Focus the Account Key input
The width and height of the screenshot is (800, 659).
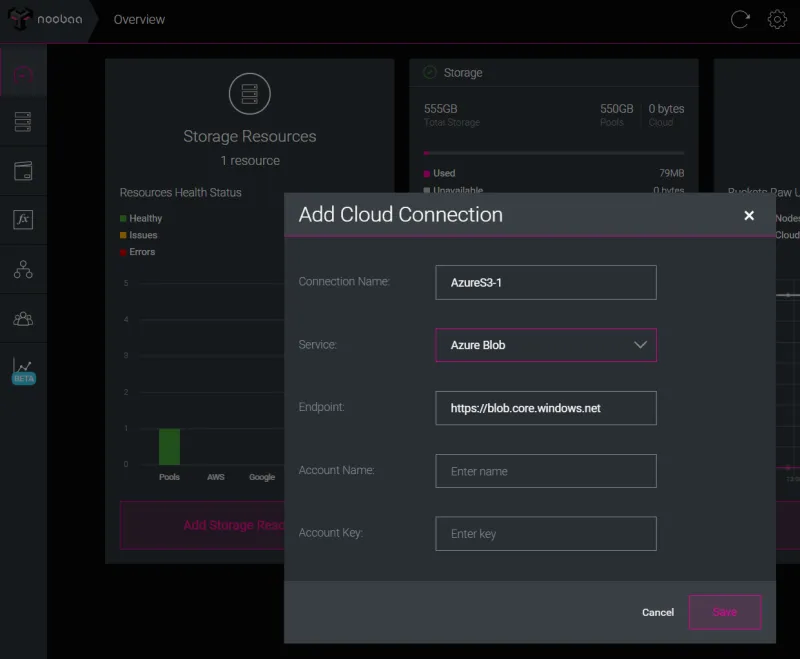click(x=545, y=534)
